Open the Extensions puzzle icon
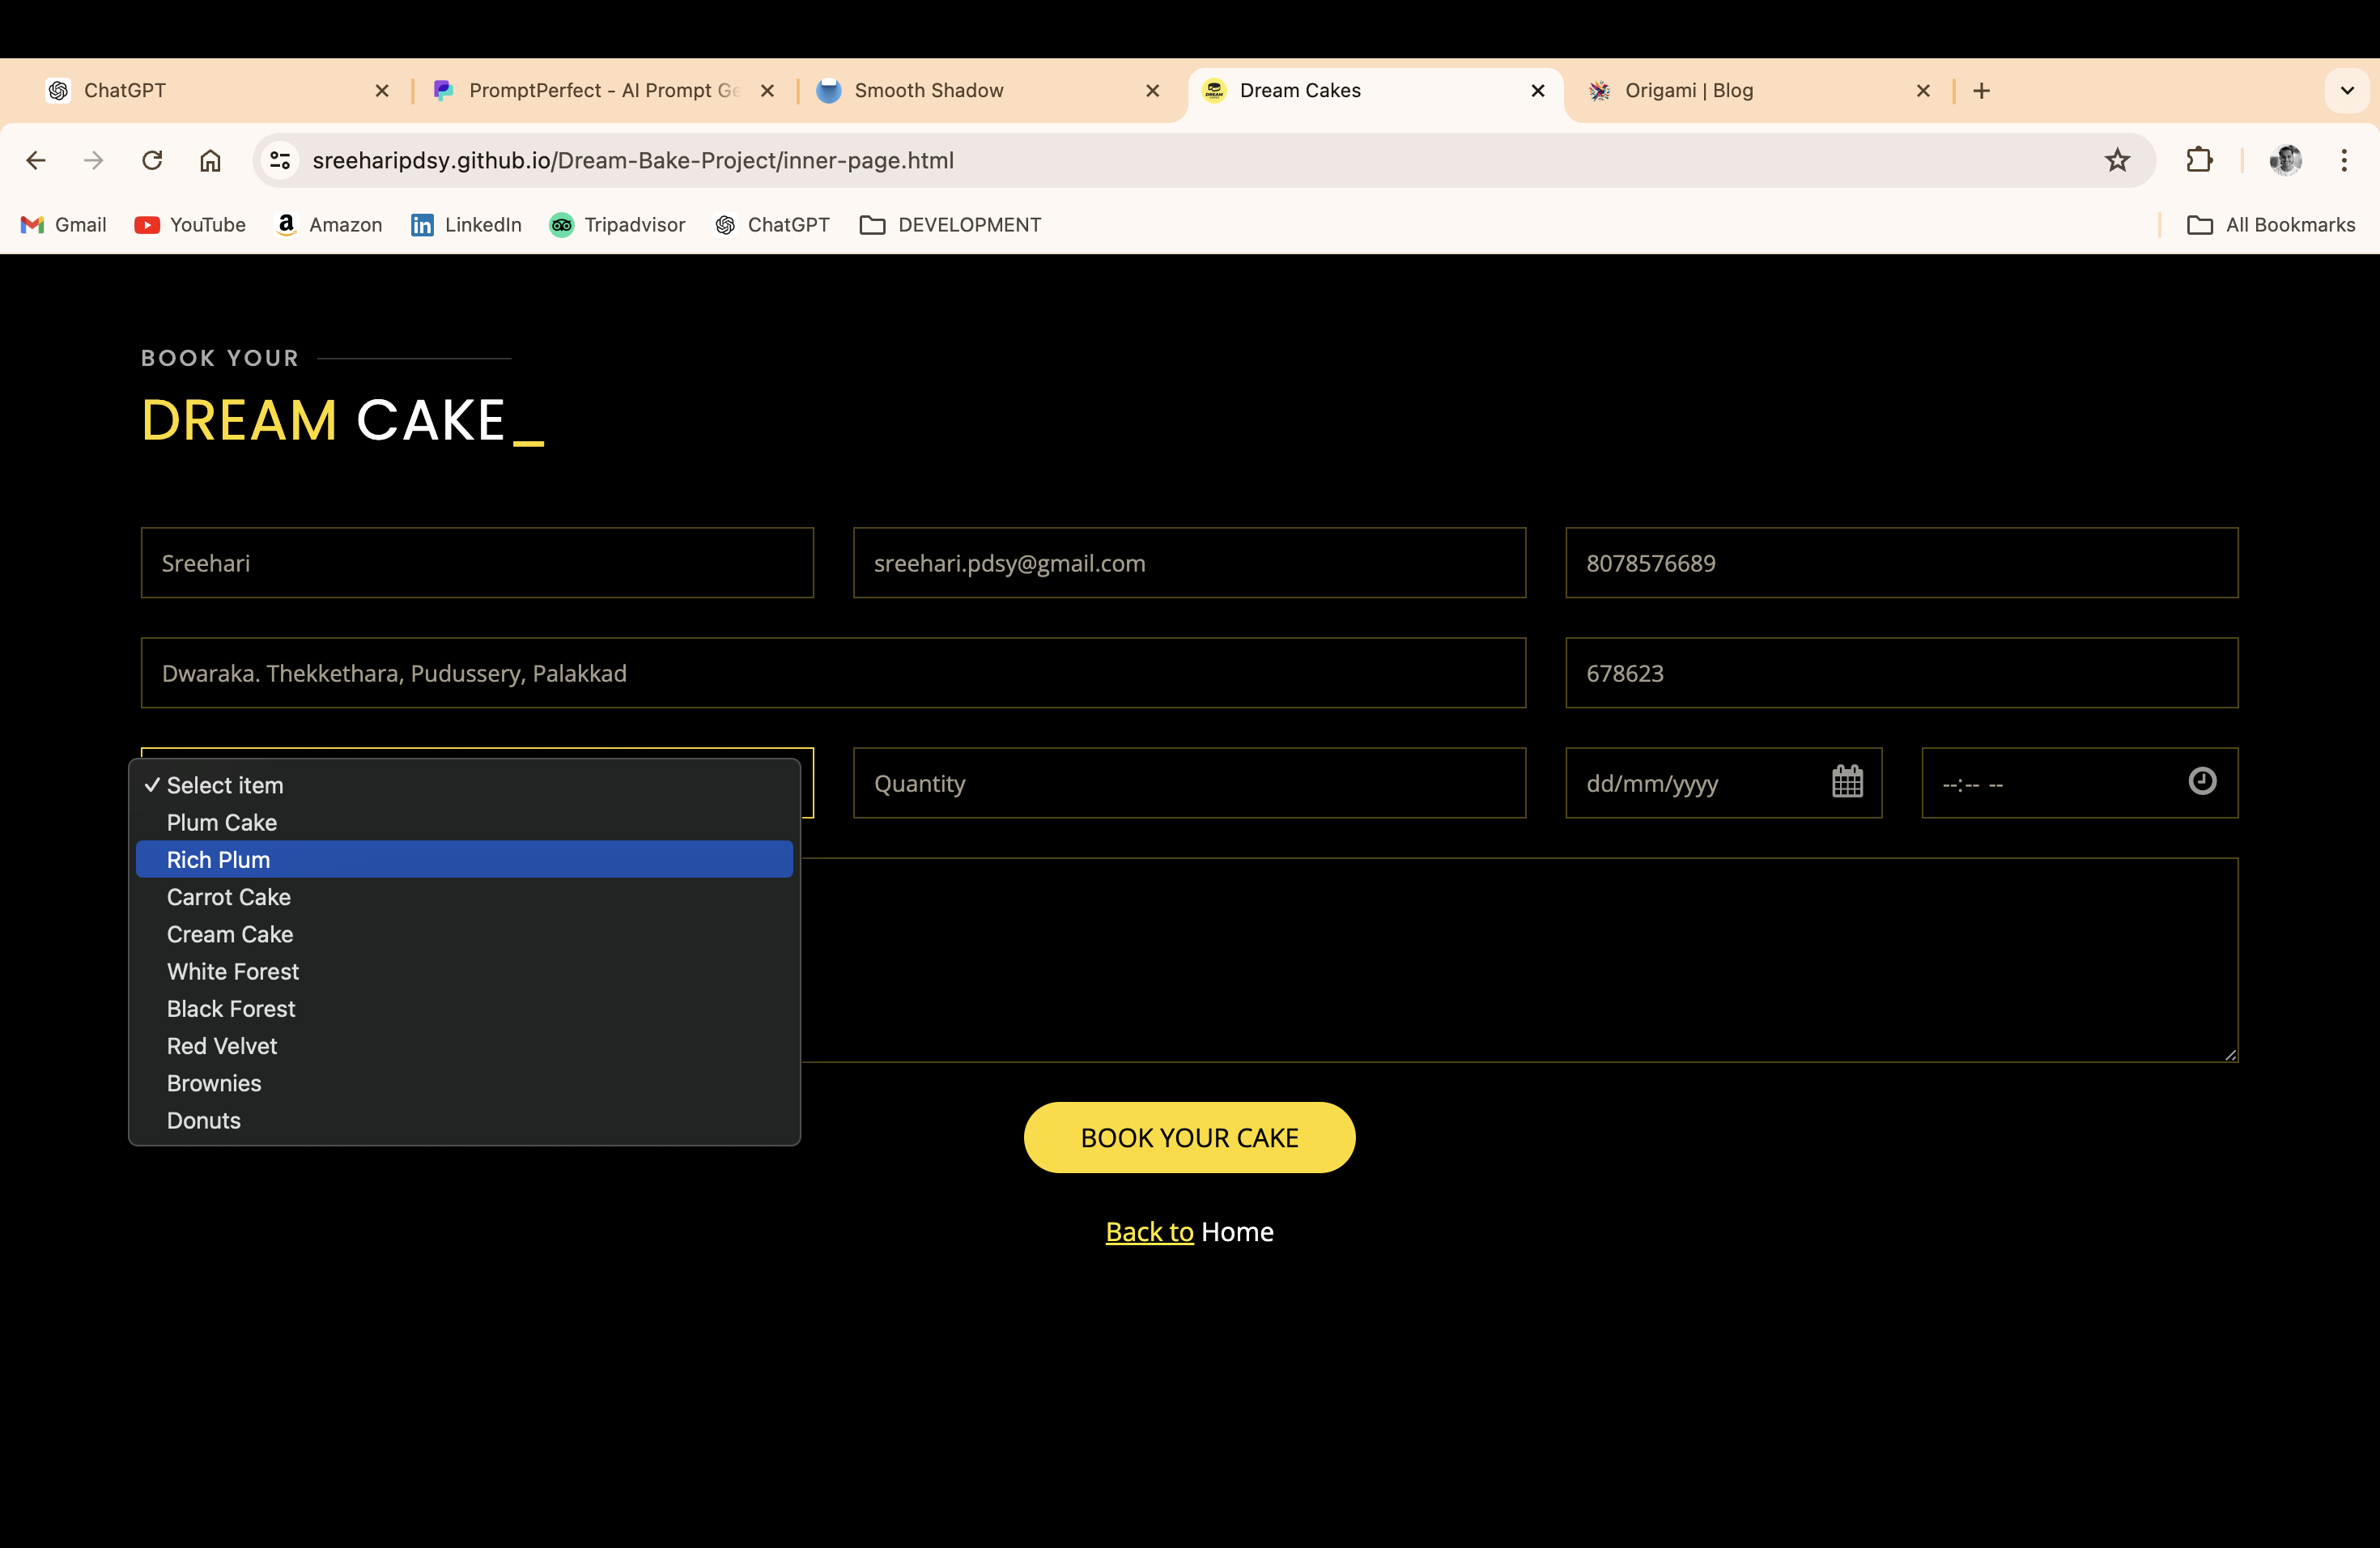 pyautogui.click(x=2199, y=160)
